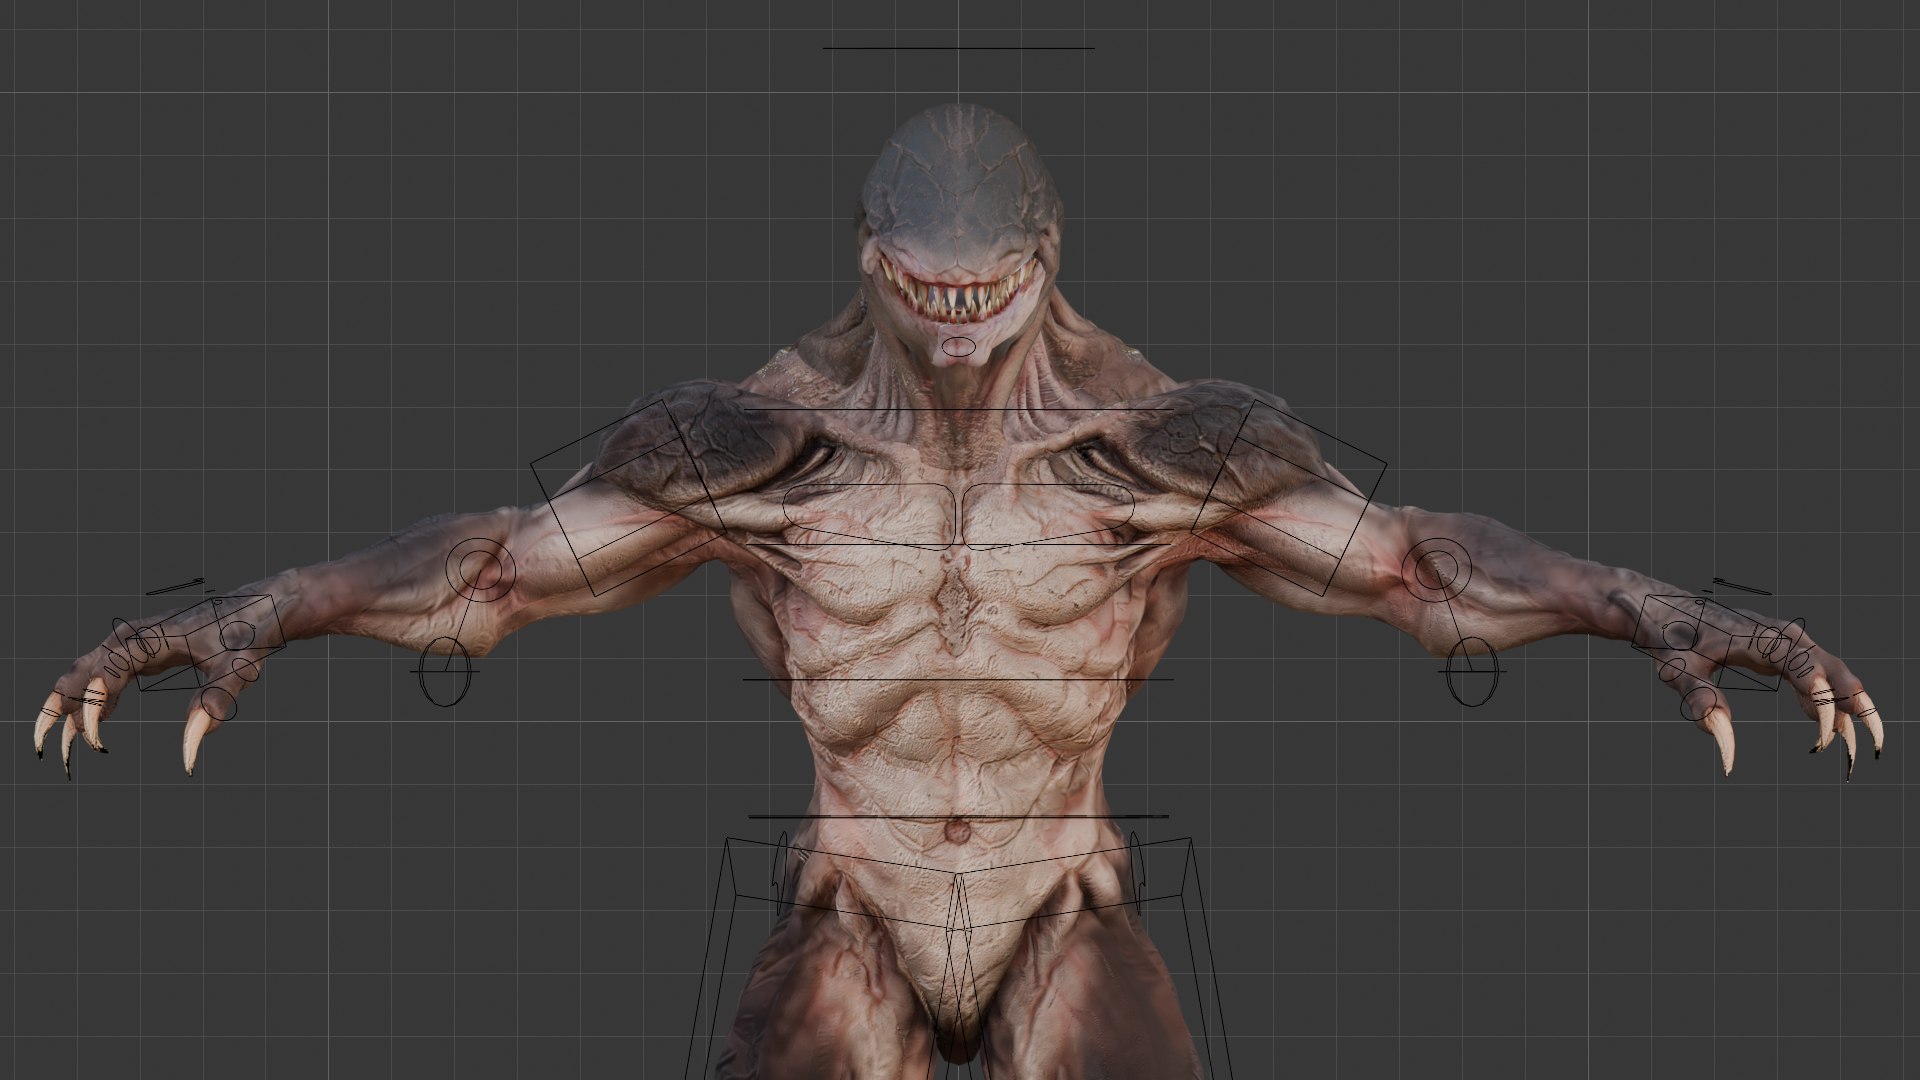This screenshot has height=1080, width=1920.
Task: Select the oval pole control below the viewer's-right elbow
Action: pos(1473,671)
